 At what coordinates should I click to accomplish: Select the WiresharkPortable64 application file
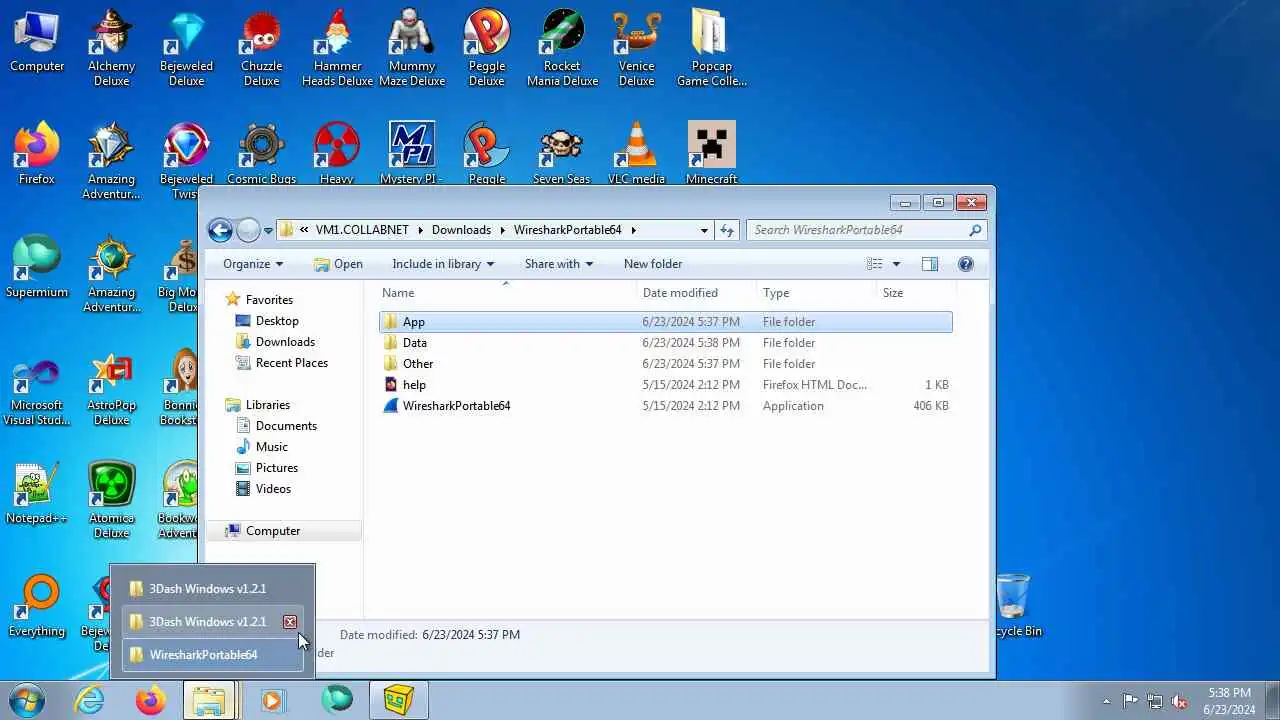[x=665, y=406]
